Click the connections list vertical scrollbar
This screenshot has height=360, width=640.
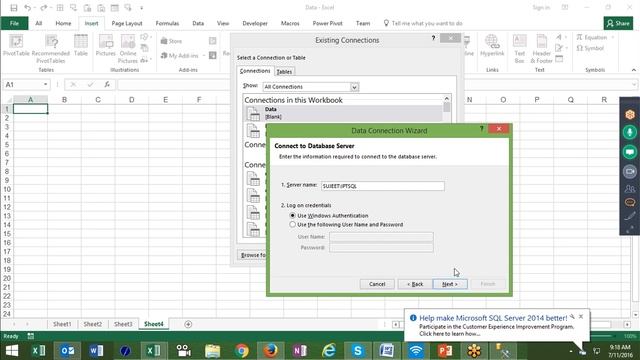click(x=447, y=108)
